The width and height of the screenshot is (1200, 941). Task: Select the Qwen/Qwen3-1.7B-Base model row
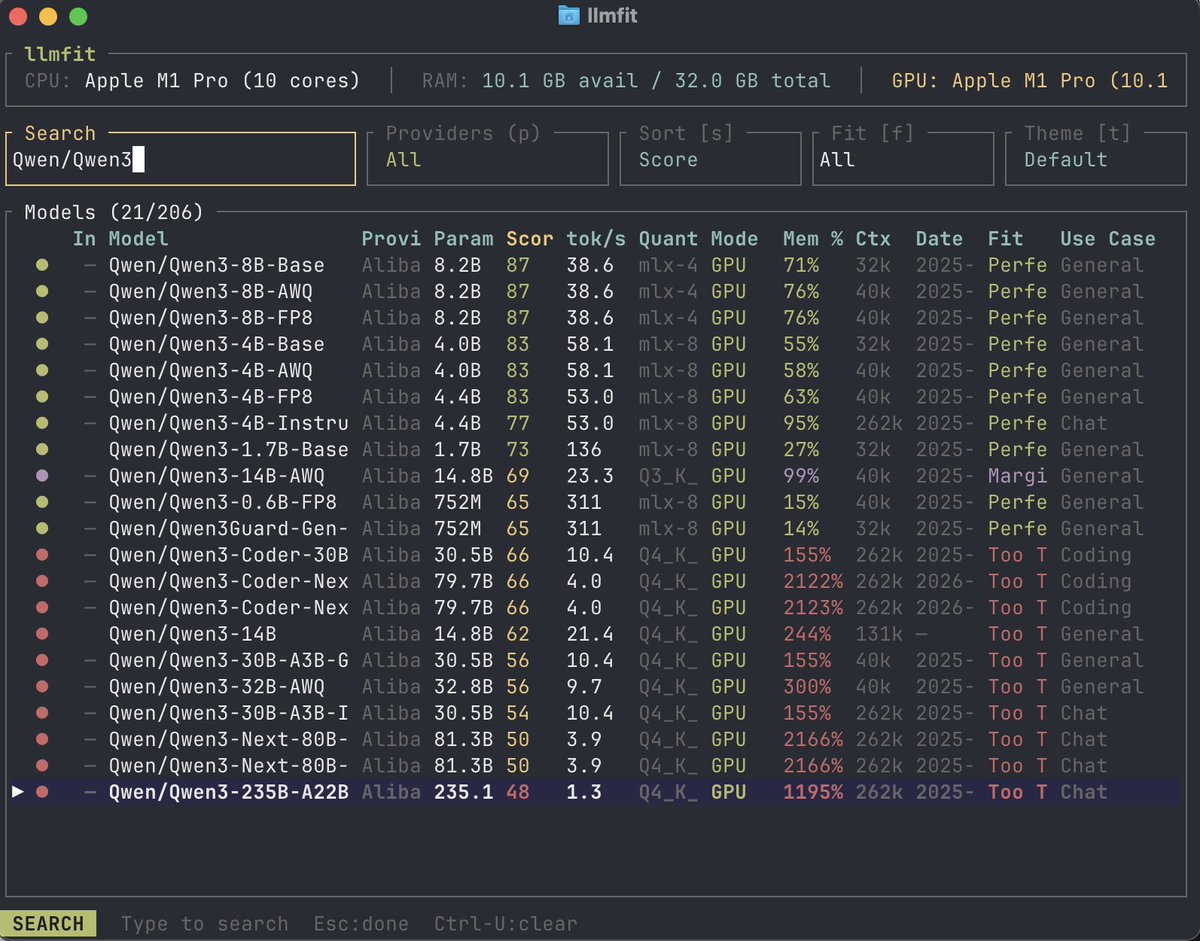pos(594,450)
